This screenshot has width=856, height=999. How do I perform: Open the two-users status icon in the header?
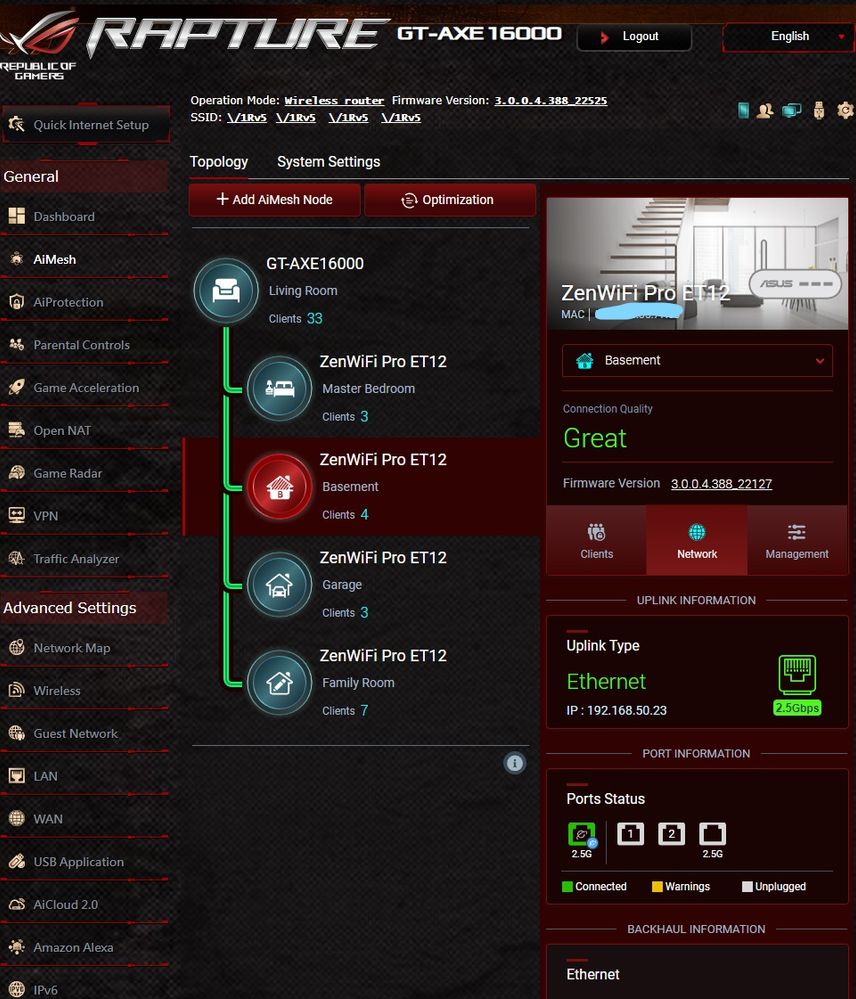tap(765, 111)
